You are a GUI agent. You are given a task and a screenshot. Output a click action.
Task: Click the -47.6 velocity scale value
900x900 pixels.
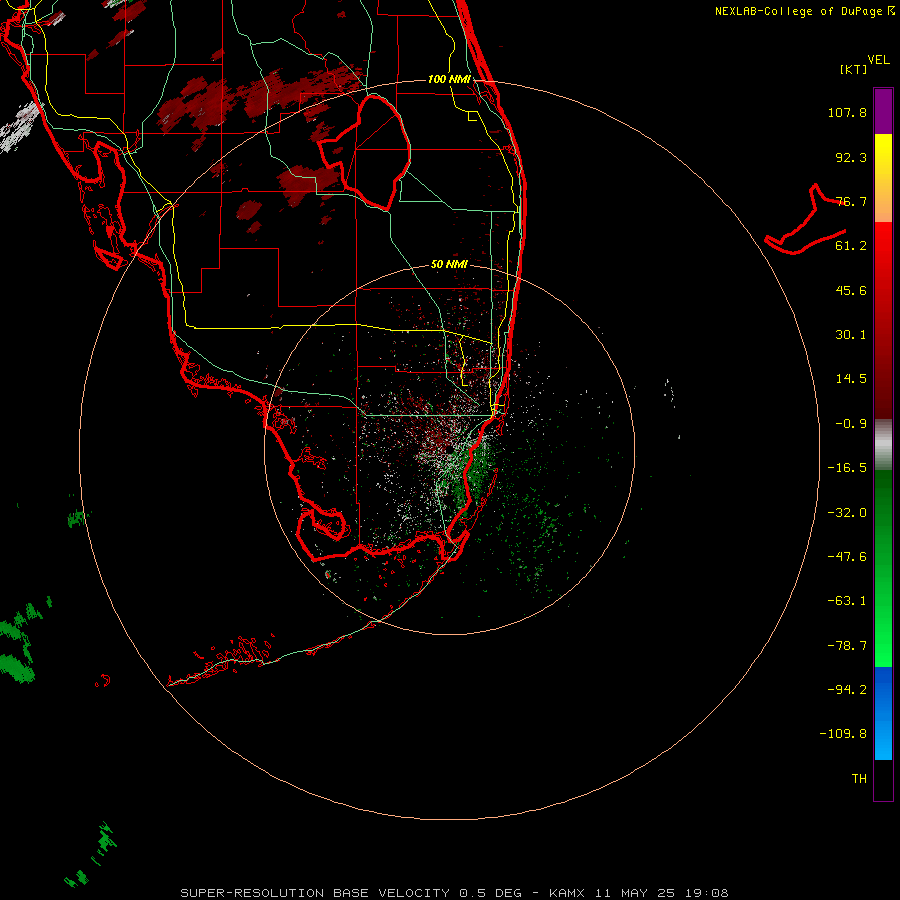coord(847,557)
